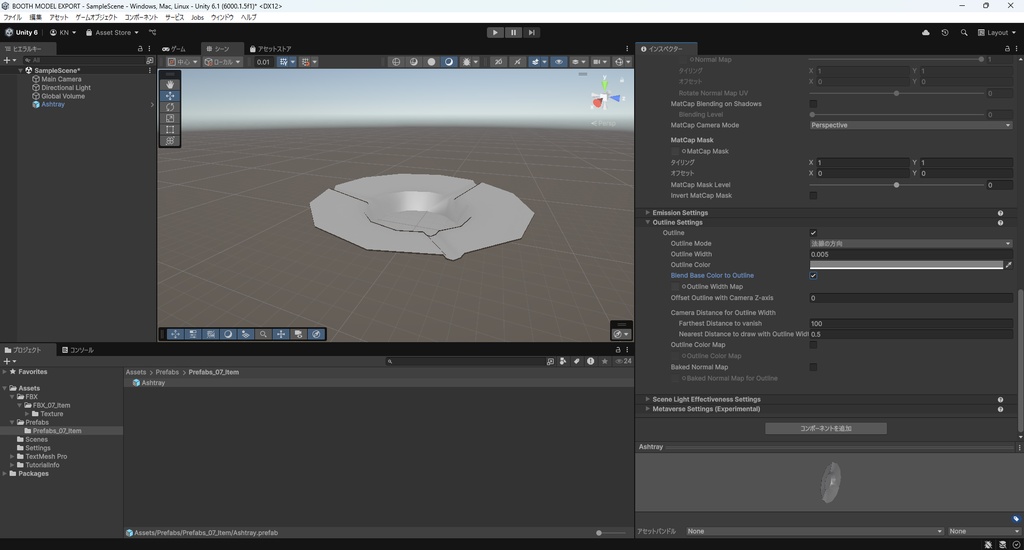Toggle hidden packages count icon

coord(624,361)
